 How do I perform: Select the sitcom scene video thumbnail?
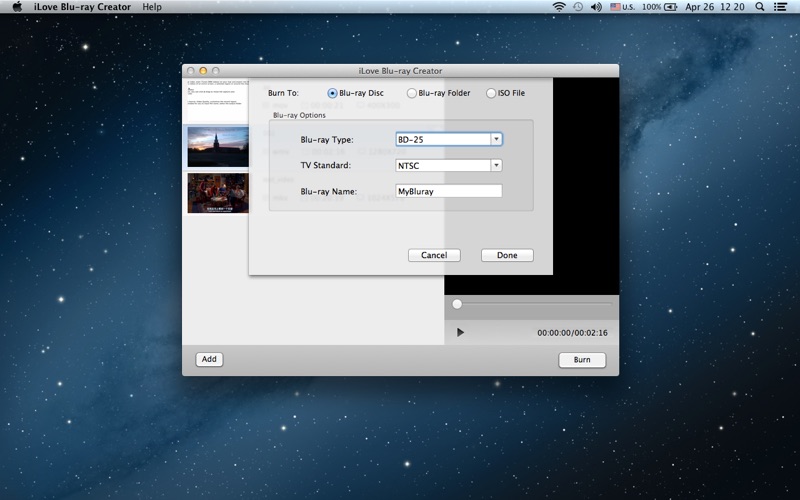pyautogui.click(x=218, y=193)
